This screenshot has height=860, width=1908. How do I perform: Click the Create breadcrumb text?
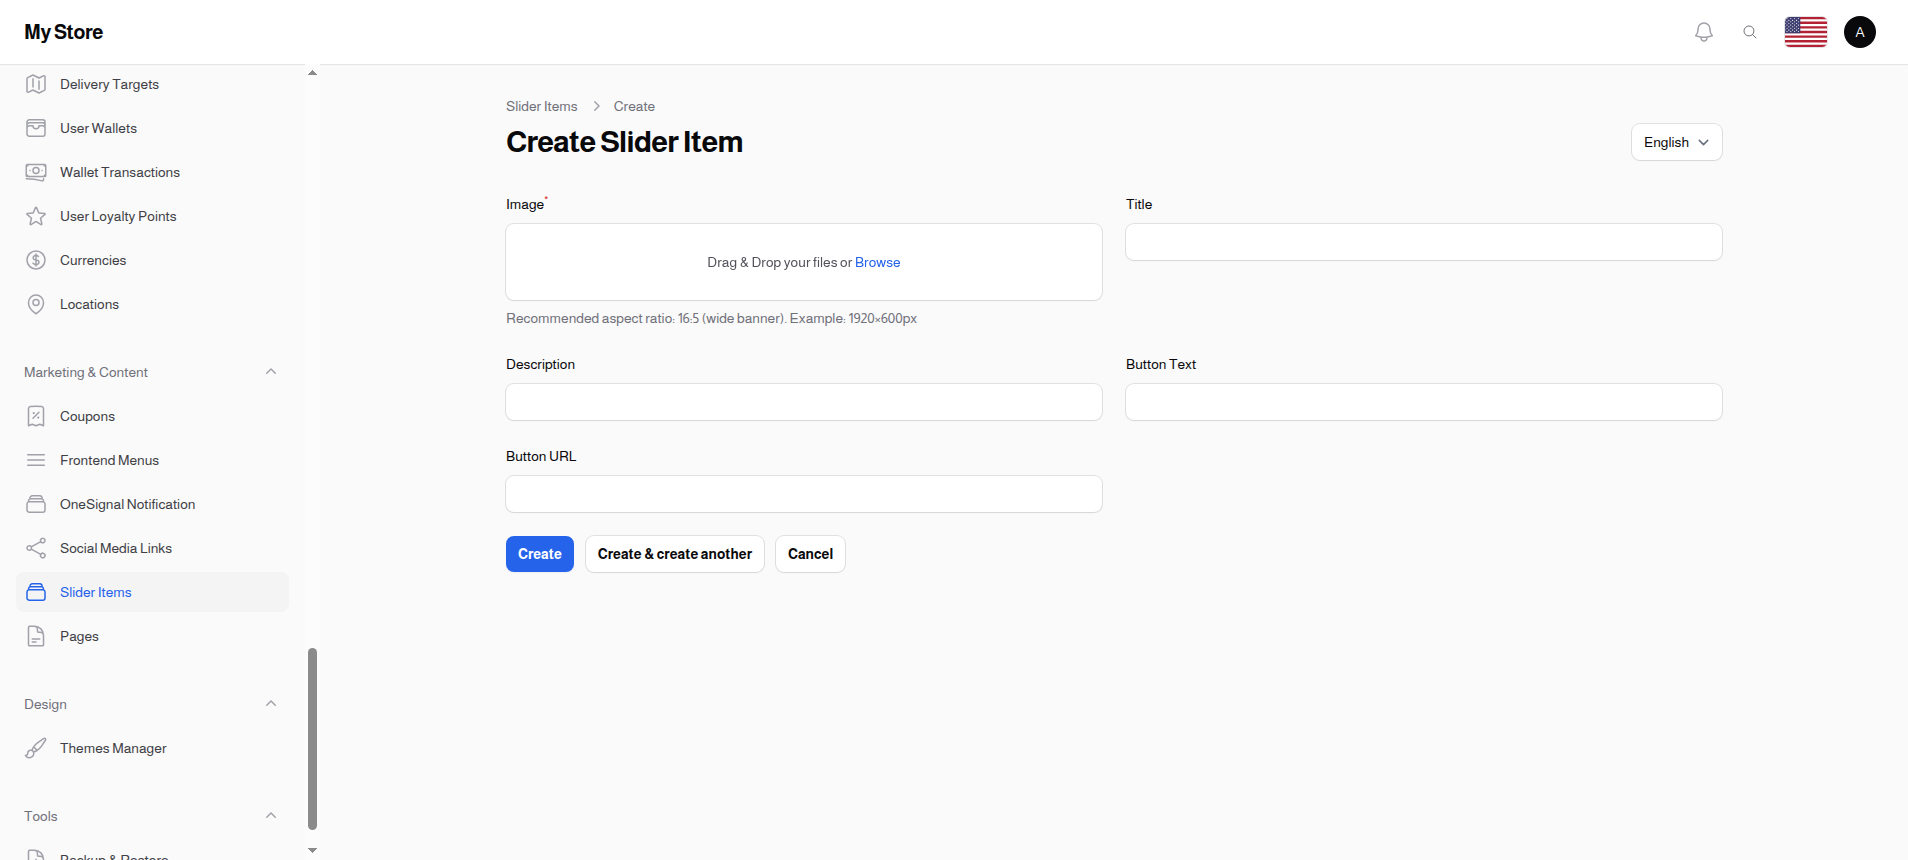[634, 106]
